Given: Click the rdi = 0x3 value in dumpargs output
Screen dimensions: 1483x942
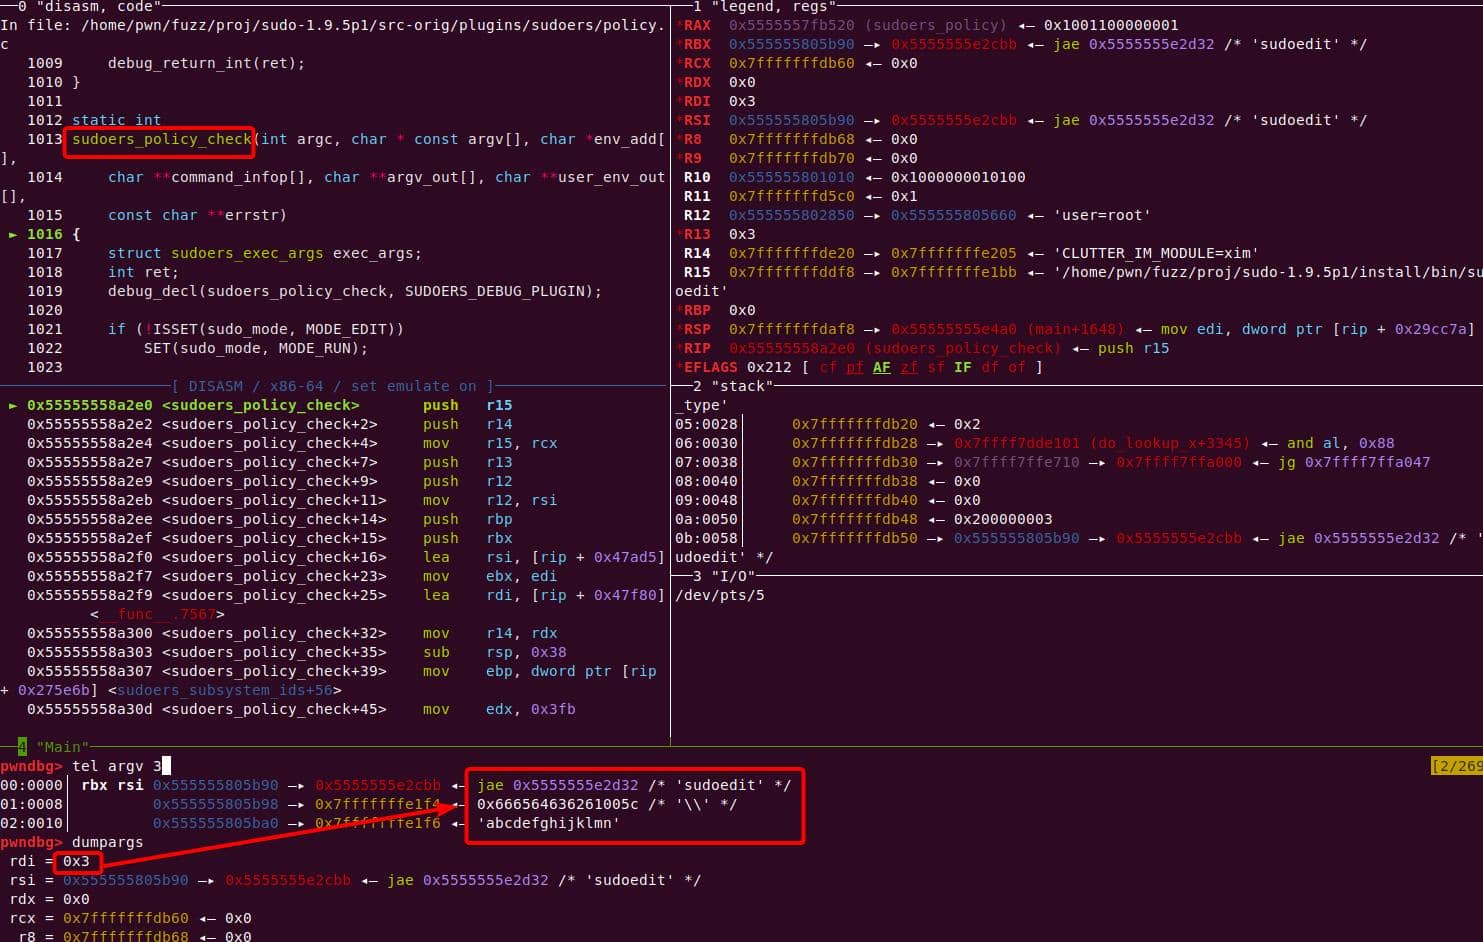Looking at the screenshot, I should 76,861.
